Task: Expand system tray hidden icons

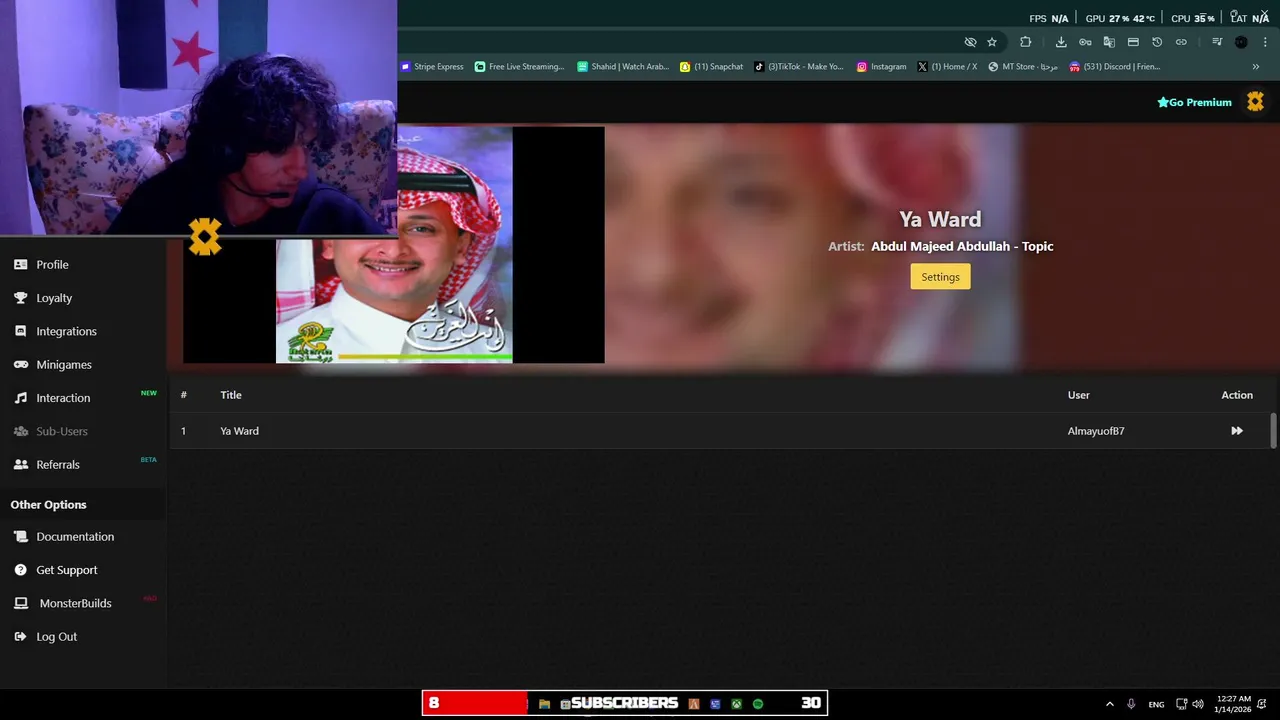Action: [1109, 704]
